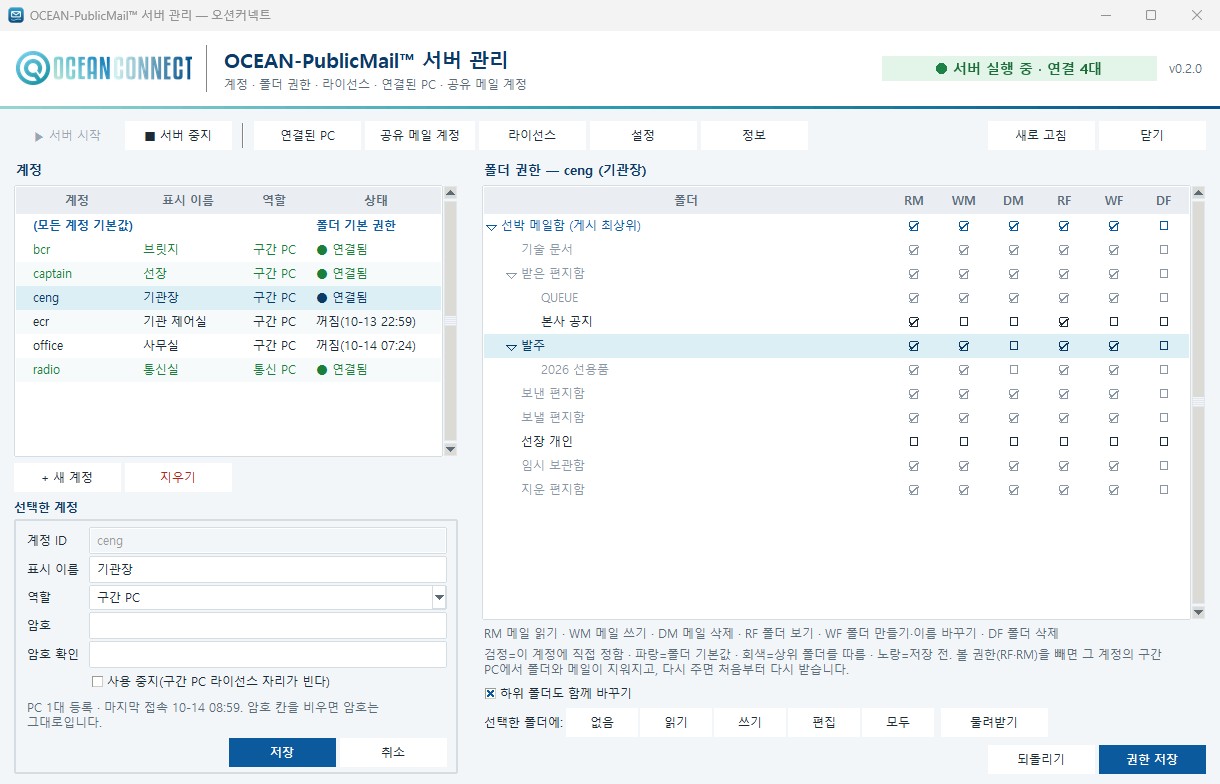Viewport: 1220px width, 784px height.
Task: Click the account list scroll-down arrow
Action: (x=449, y=450)
